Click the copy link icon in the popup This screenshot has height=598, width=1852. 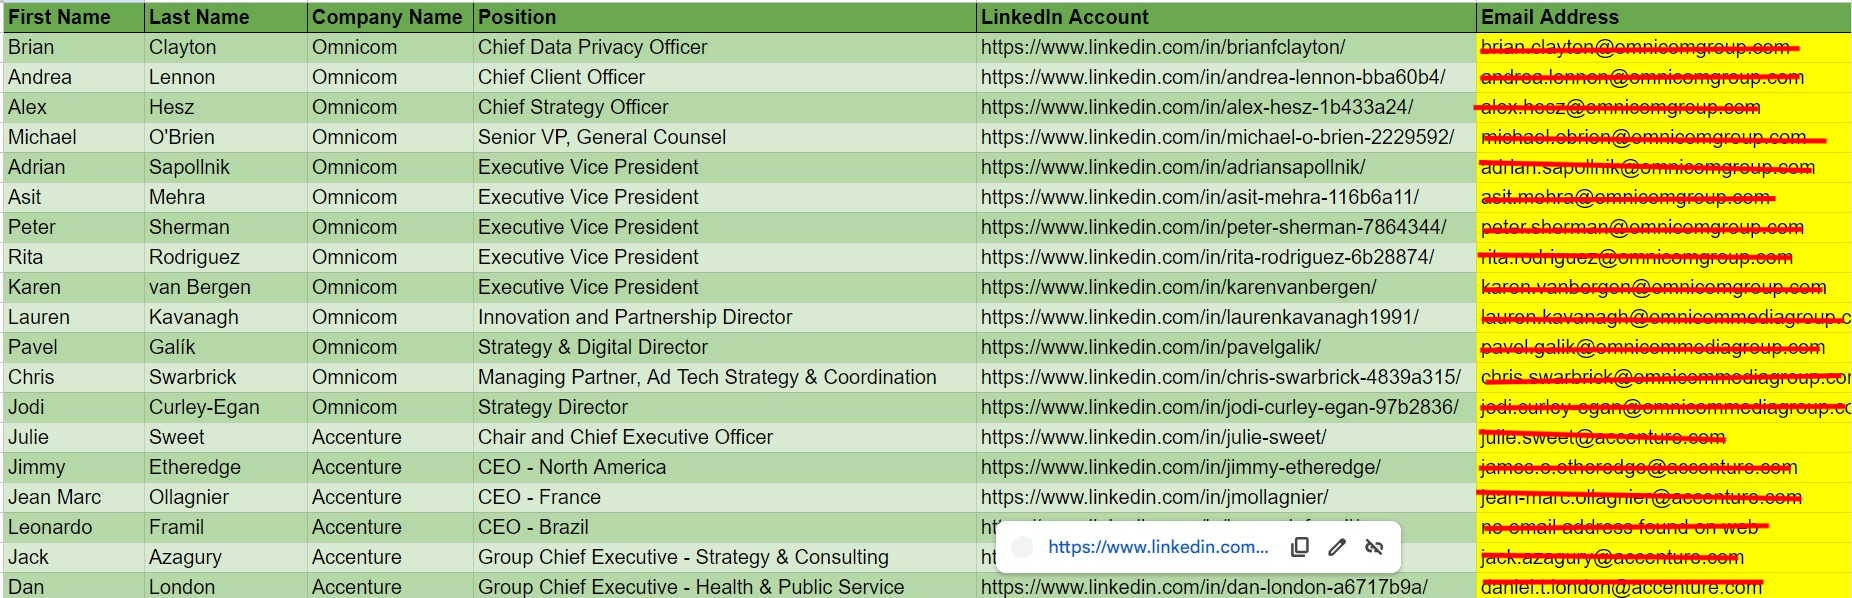1300,547
